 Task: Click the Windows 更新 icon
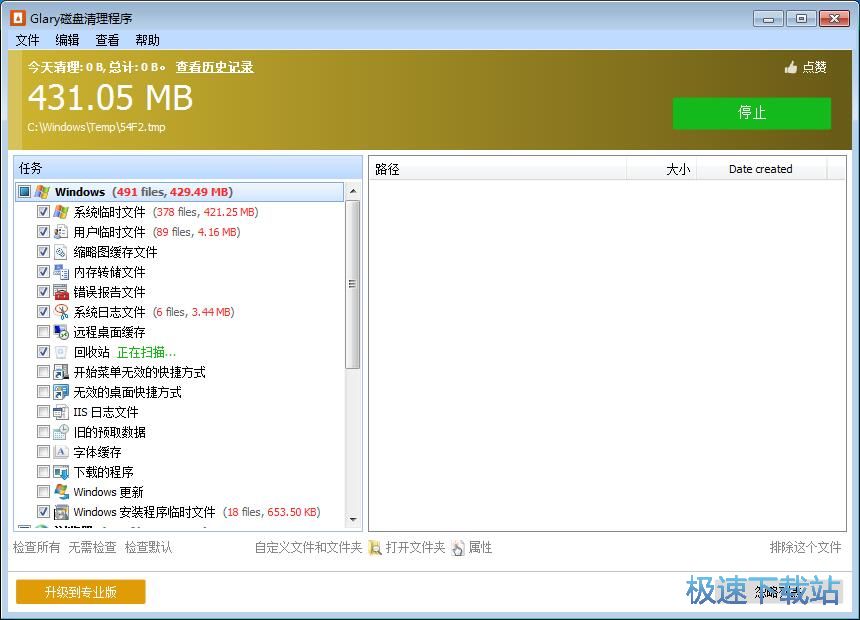click(61, 492)
